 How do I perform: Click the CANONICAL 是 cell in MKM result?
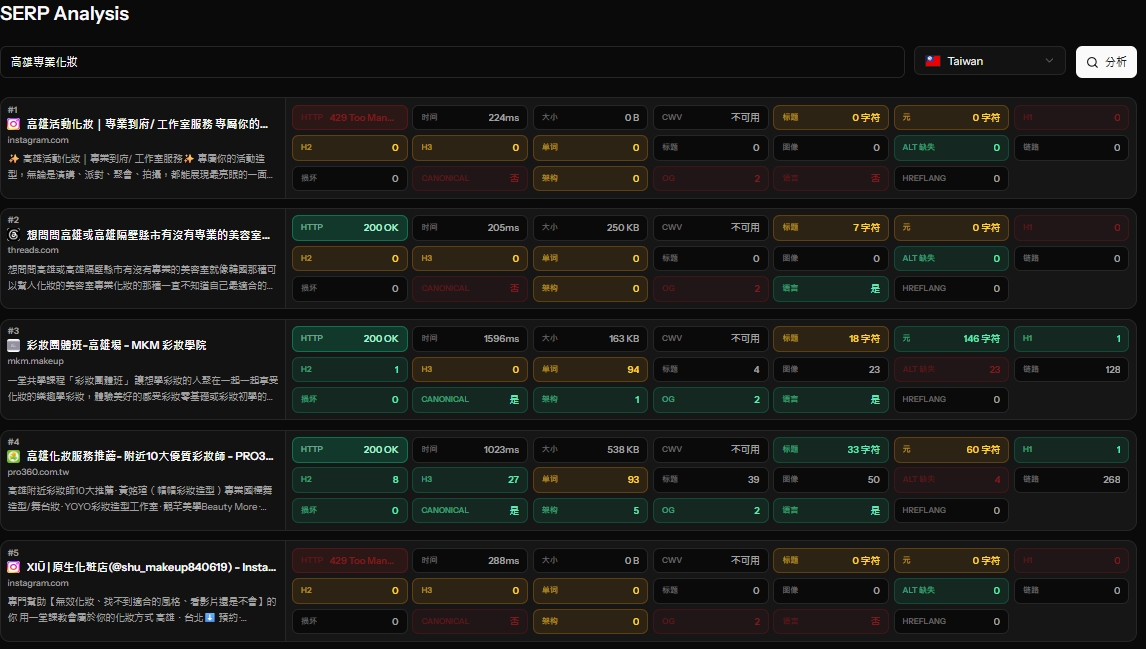(470, 399)
